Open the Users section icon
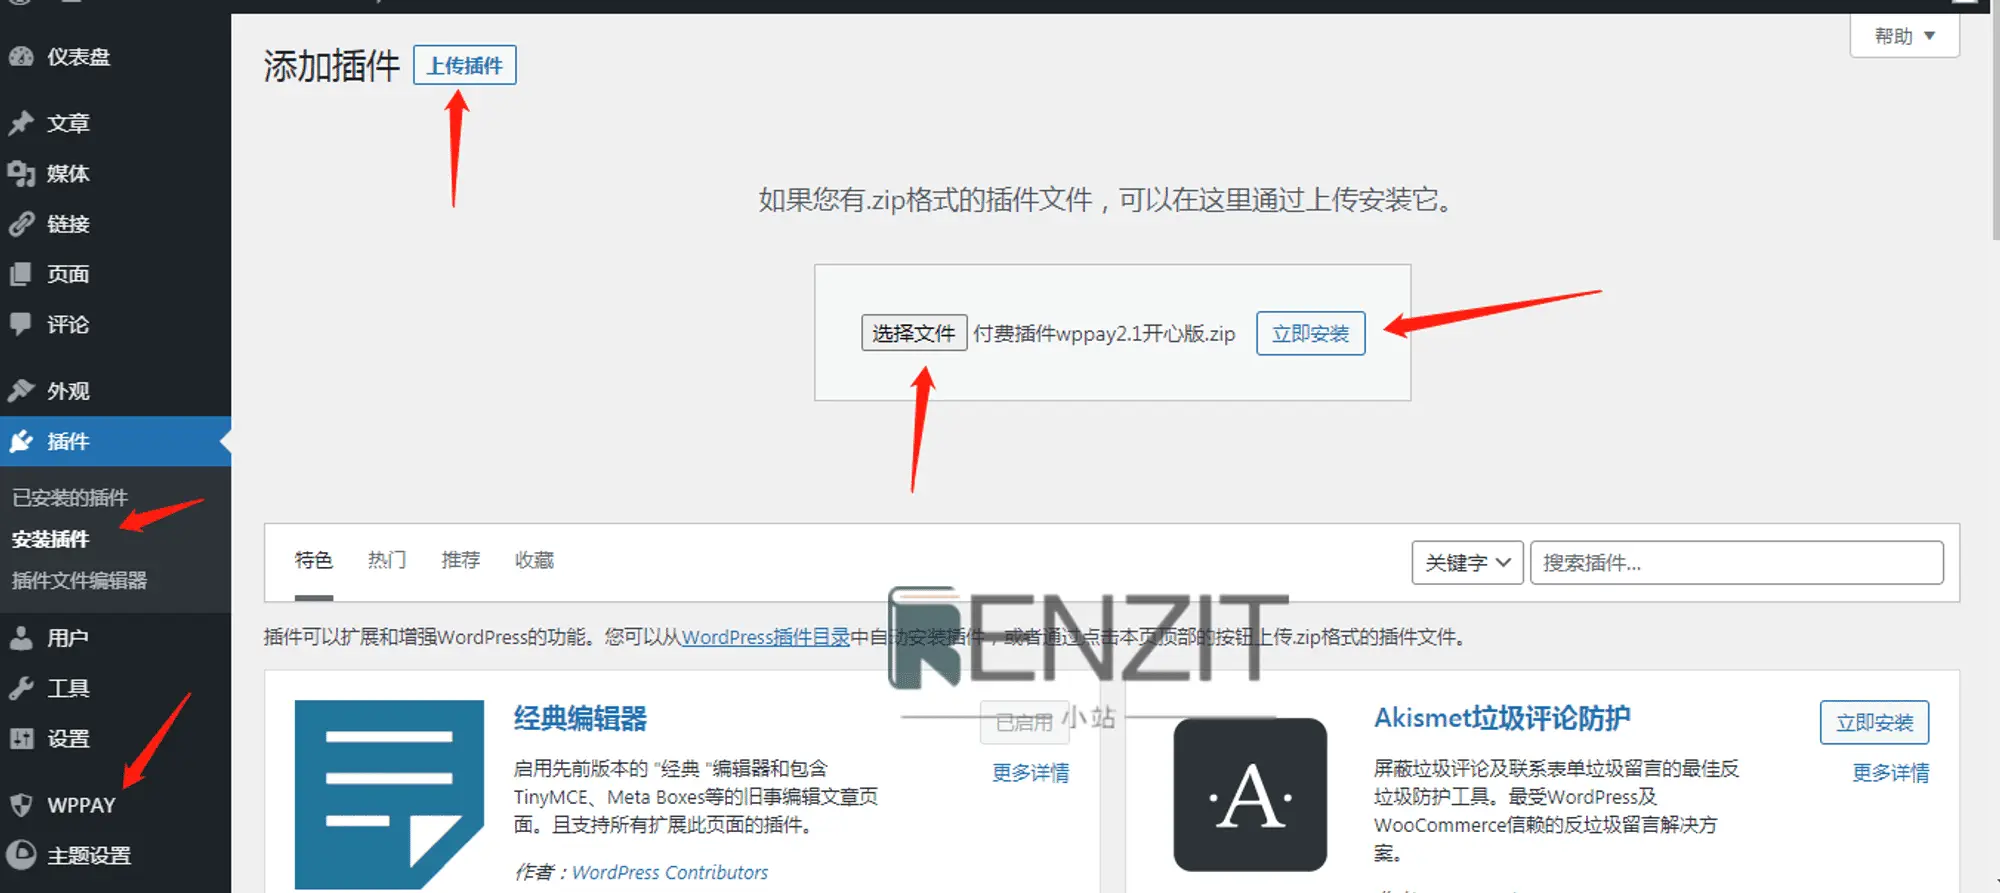Screen dimensions: 2000x893 (x=21, y=638)
